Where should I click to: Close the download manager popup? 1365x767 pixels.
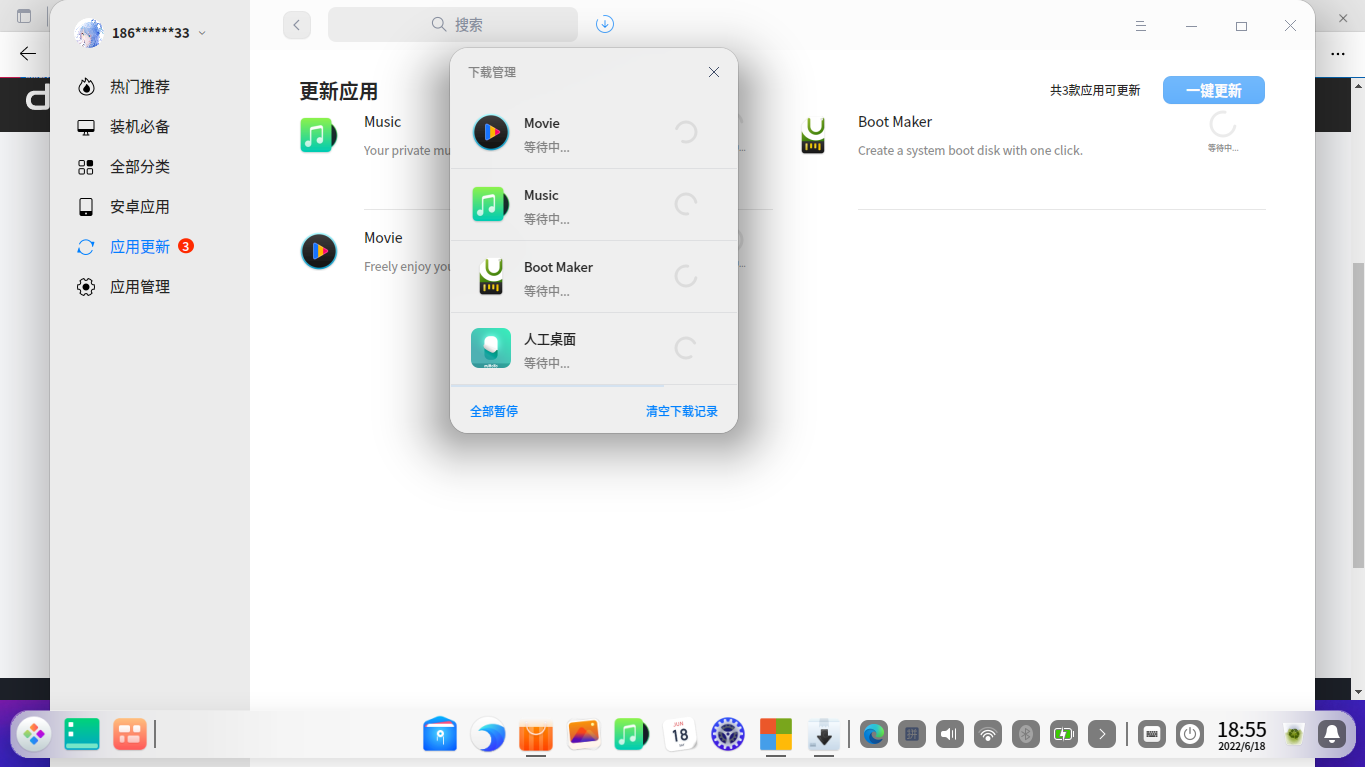(714, 72)
